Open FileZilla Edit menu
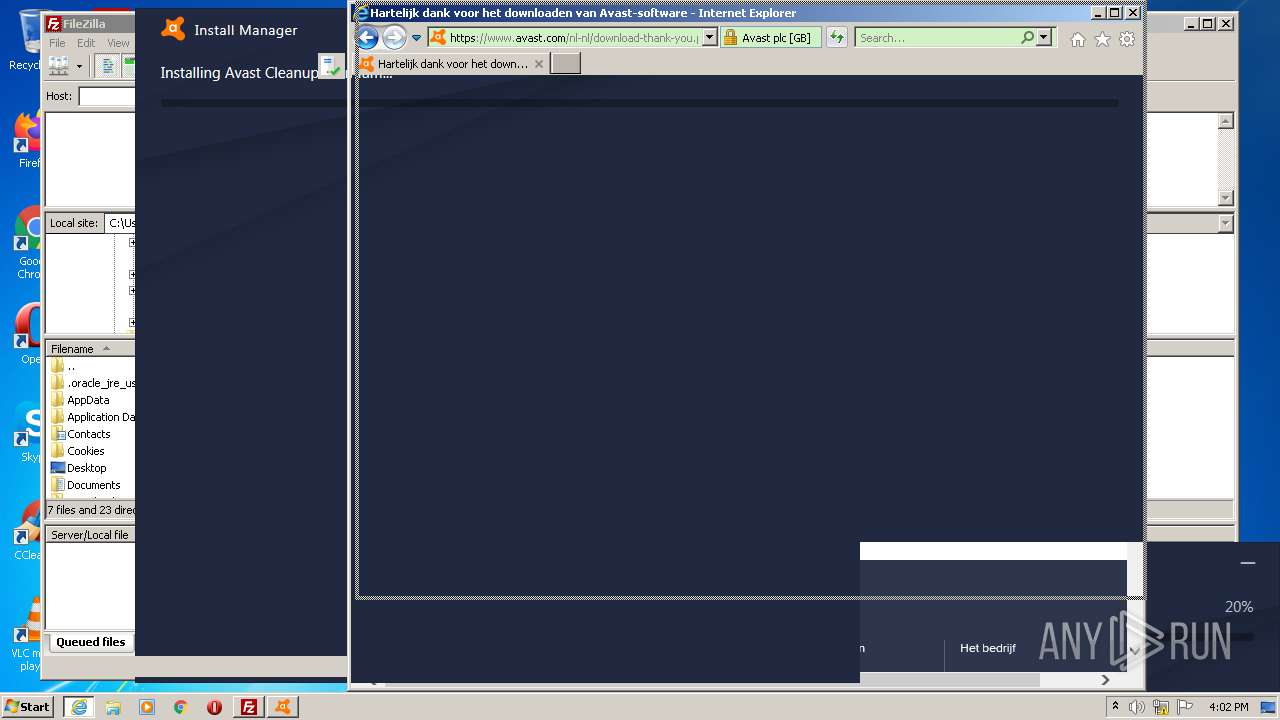 86,43
